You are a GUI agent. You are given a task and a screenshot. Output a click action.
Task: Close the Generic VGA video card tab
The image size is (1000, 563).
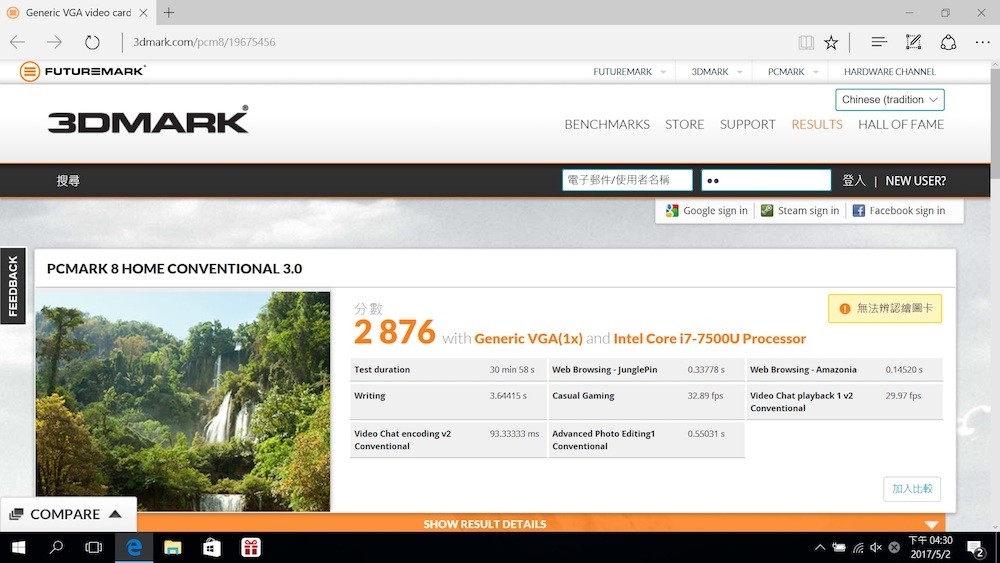coord(143,13)
